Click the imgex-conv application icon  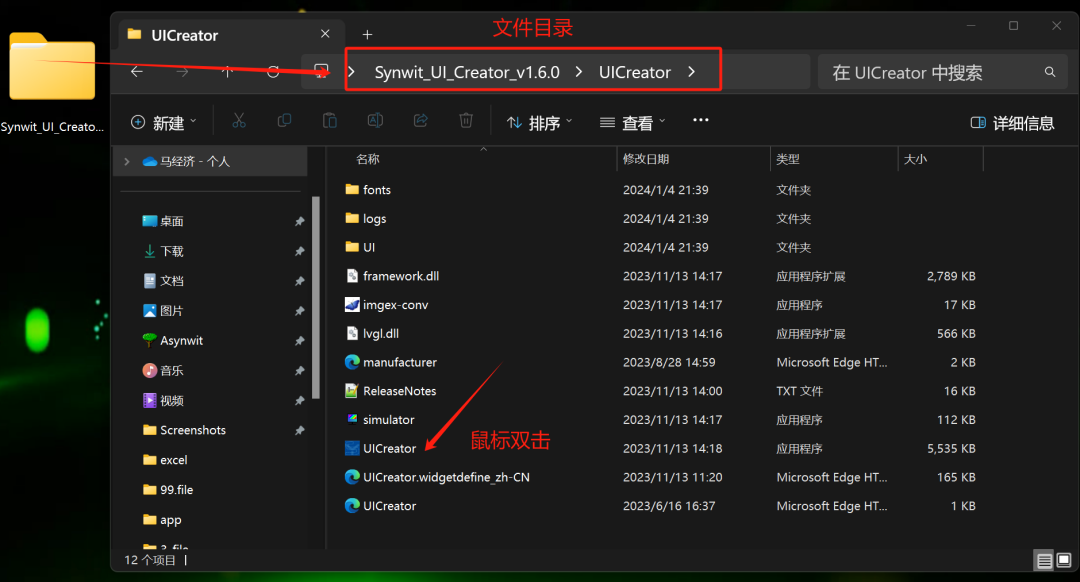(x=352, y=304)
